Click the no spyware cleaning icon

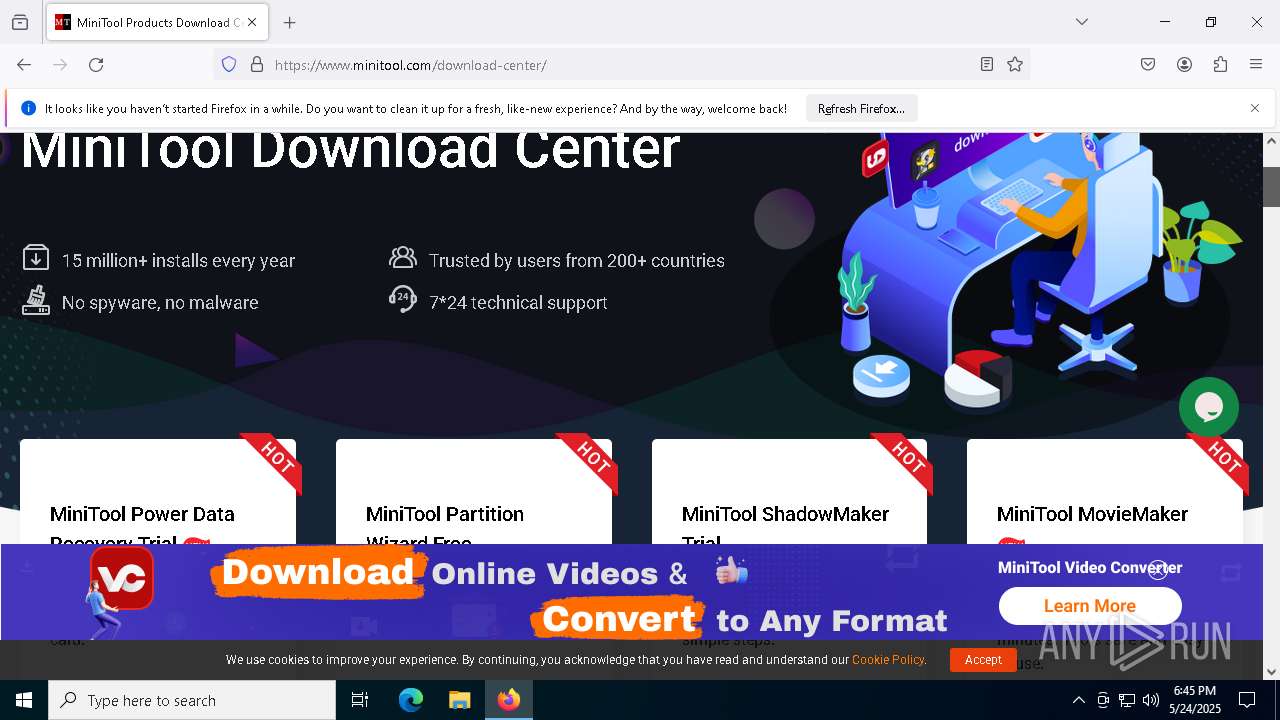(36, 300)
